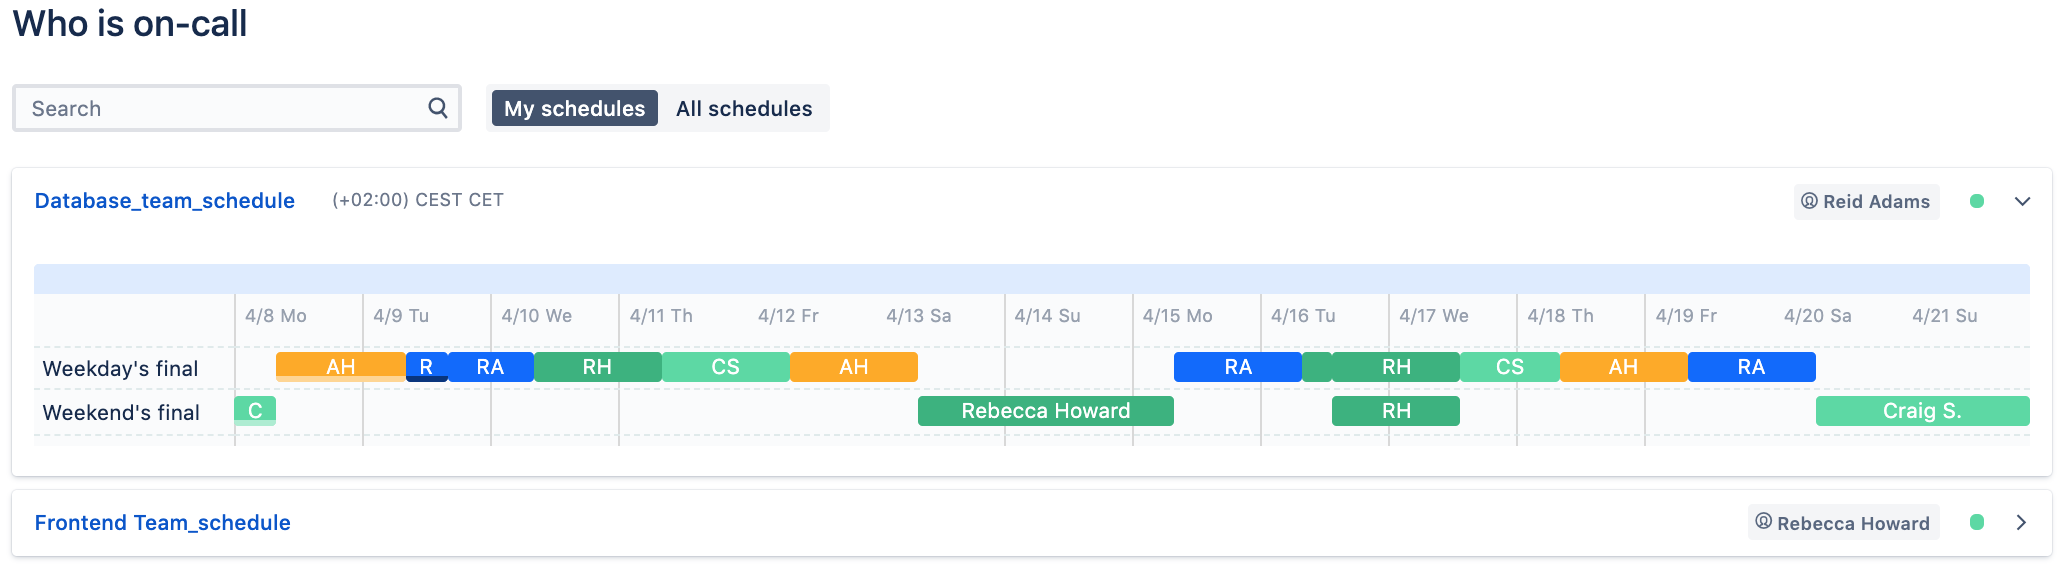The width and height of the screenshot is (2062, 564).
Task: Click the RH block in Weekend's final row
Action: 1395,411
